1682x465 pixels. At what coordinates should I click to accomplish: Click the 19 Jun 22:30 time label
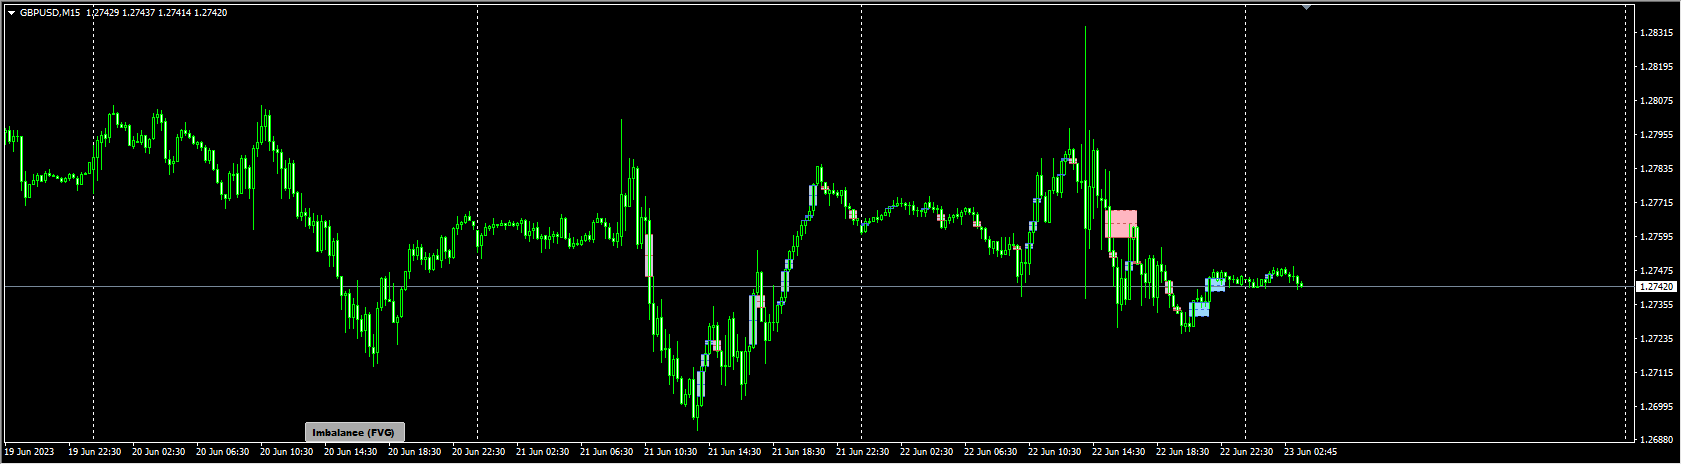click(94, 452)
